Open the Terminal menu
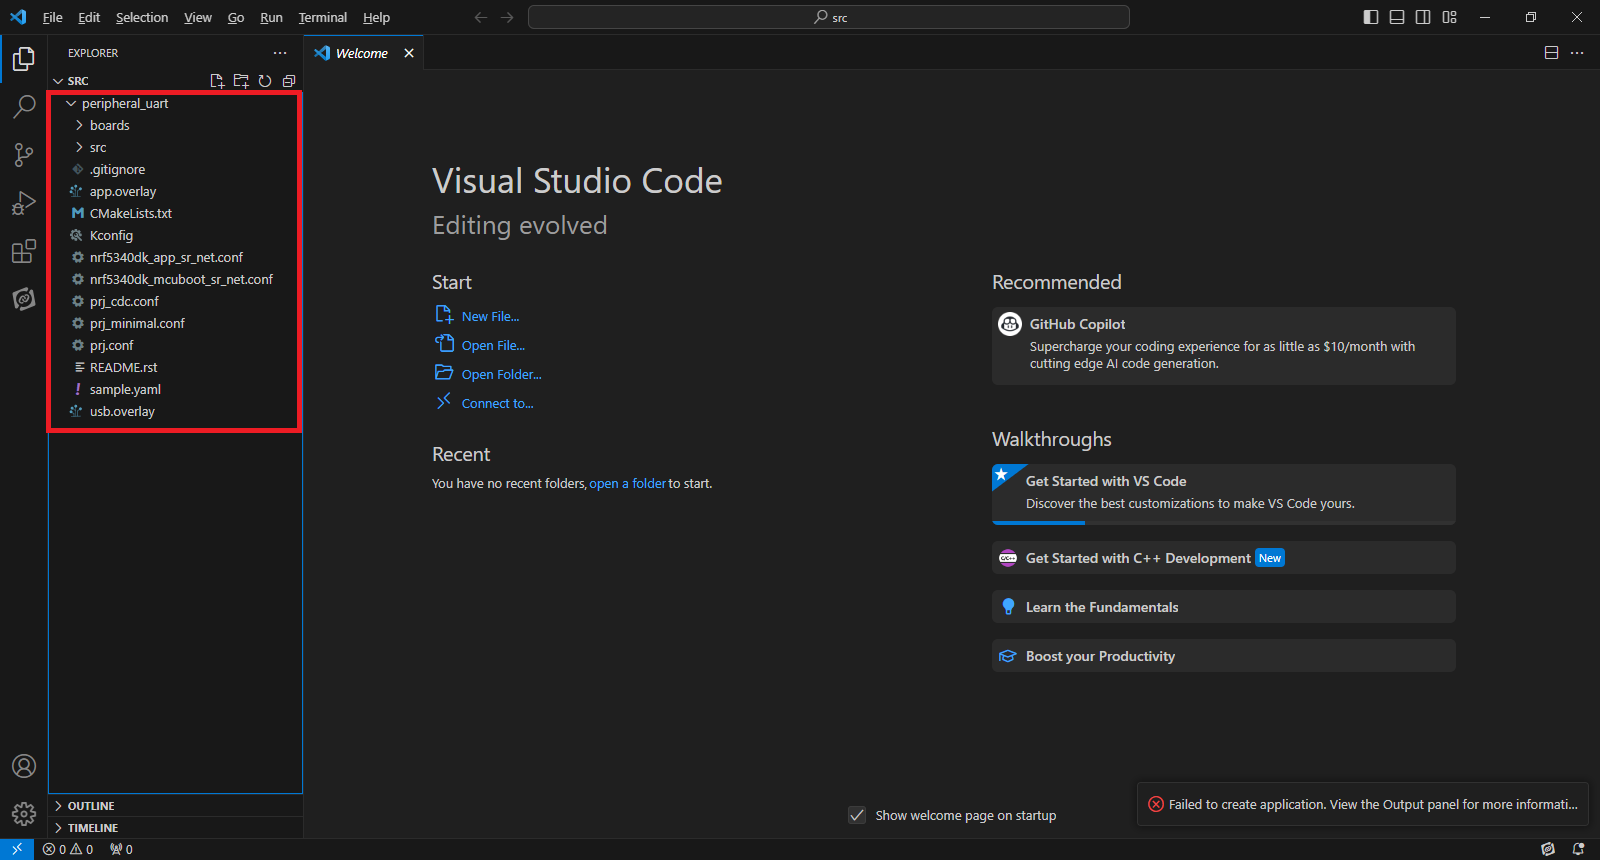Viewport: 1600px width, 860px height. click(x=322, y=18)
